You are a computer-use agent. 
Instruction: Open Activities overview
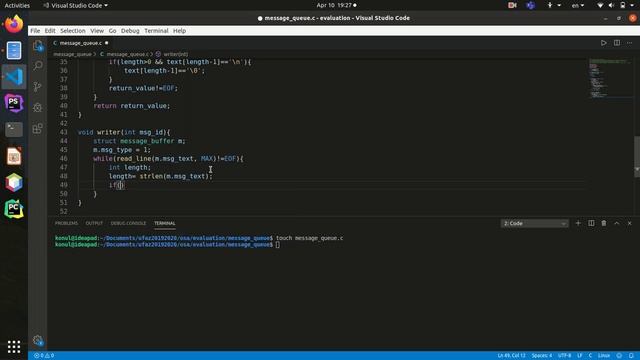click(x=17, y=5)
